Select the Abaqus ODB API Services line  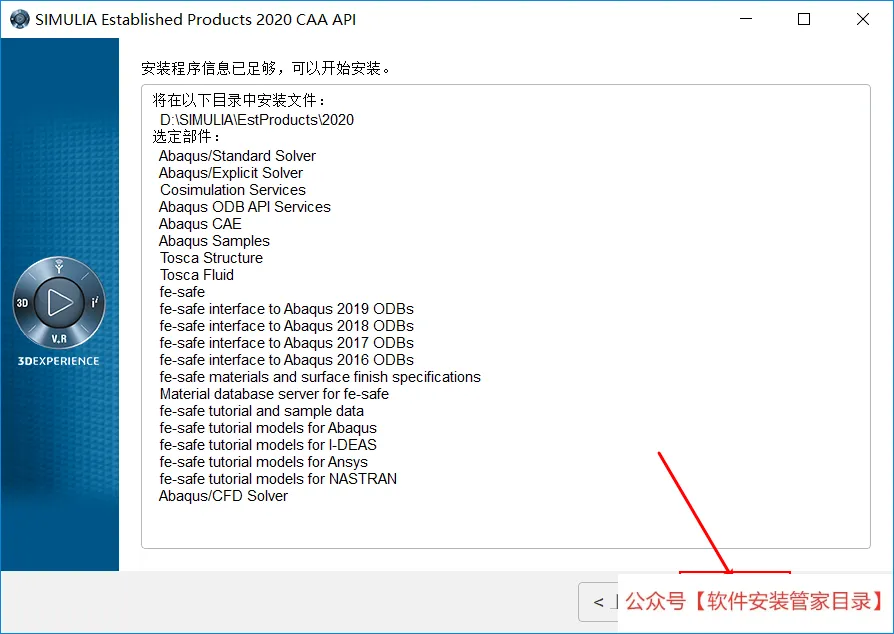click(x=245, y=207)
